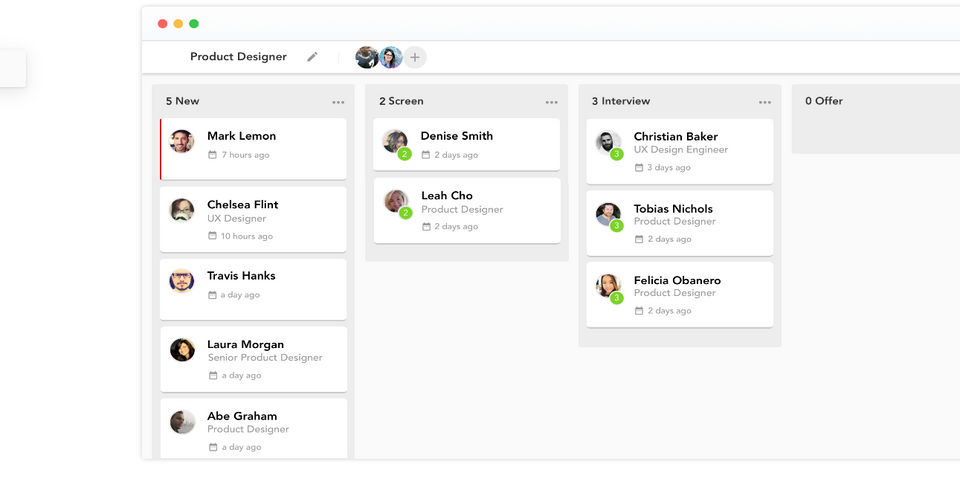Add a team member with the plus button
The width and height of the screenshot is (960, 493).
tap(414, 58)
